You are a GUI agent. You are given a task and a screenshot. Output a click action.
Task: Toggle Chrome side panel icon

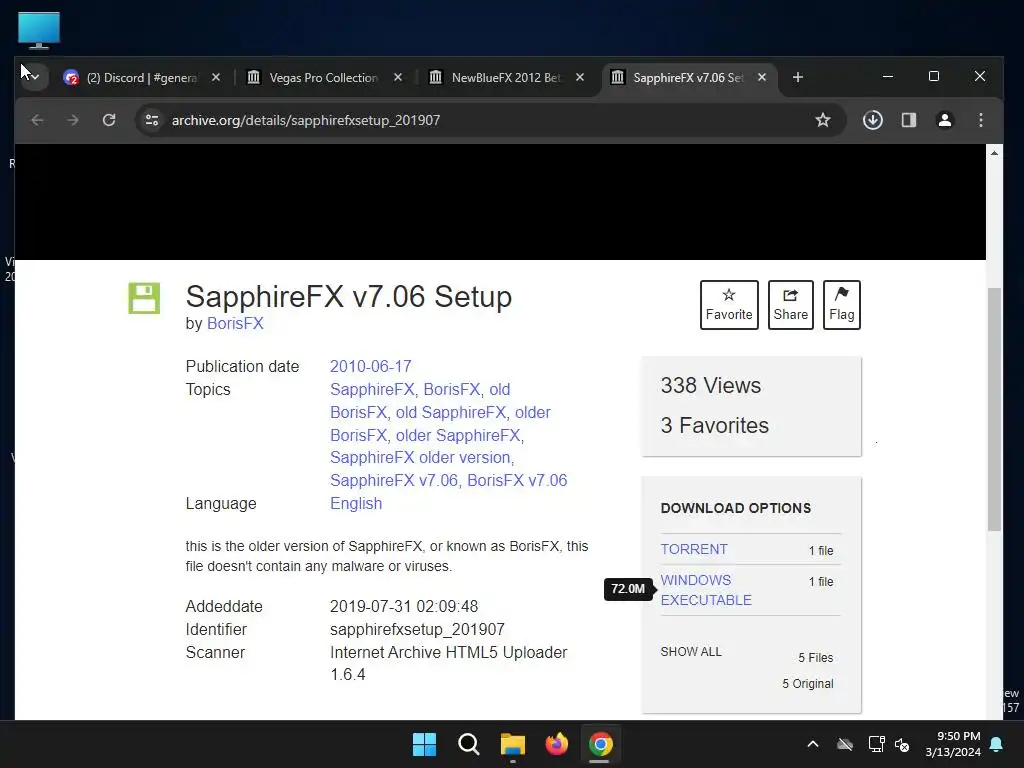pos(908,120)
